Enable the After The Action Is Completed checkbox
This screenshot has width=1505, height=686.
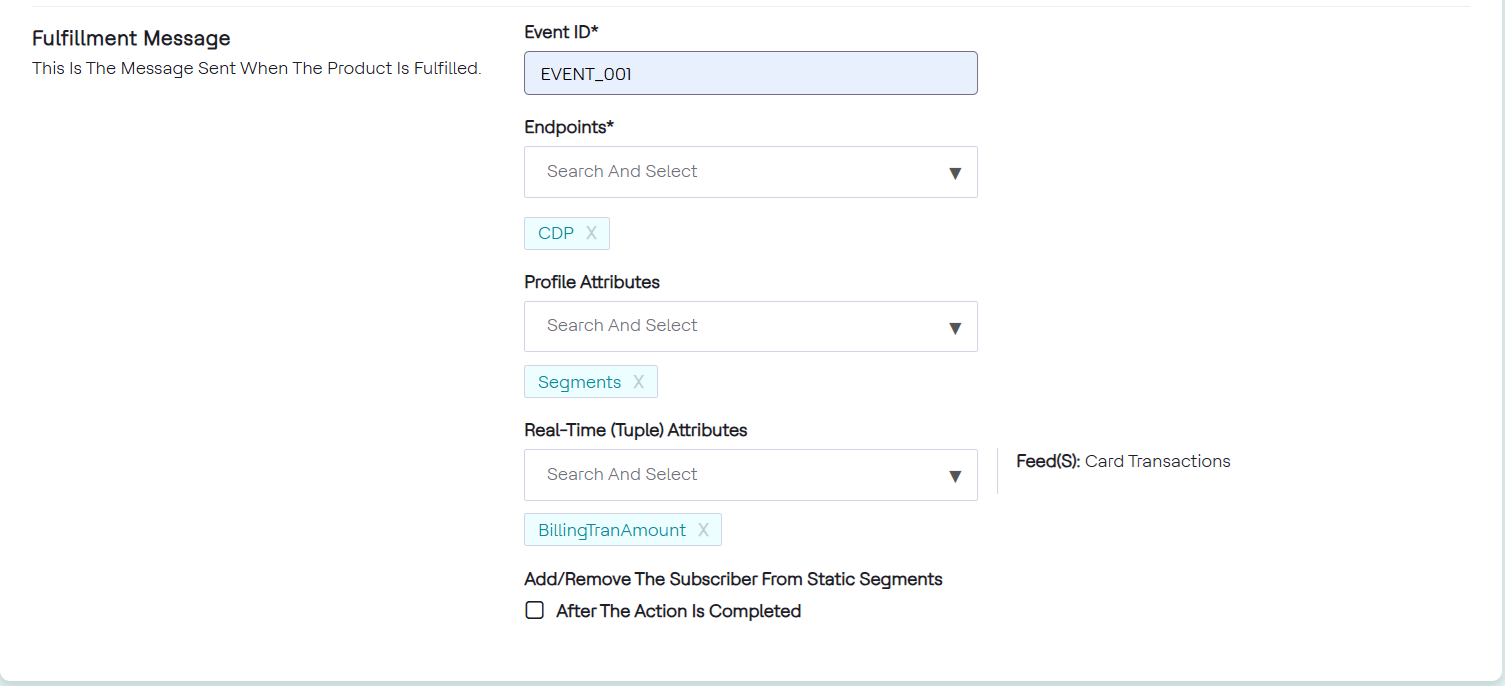point(535,610)
